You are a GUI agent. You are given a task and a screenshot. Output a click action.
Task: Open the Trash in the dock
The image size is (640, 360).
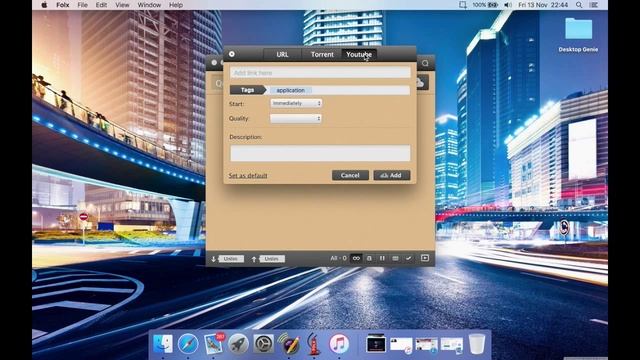click(x=476, y=344)
